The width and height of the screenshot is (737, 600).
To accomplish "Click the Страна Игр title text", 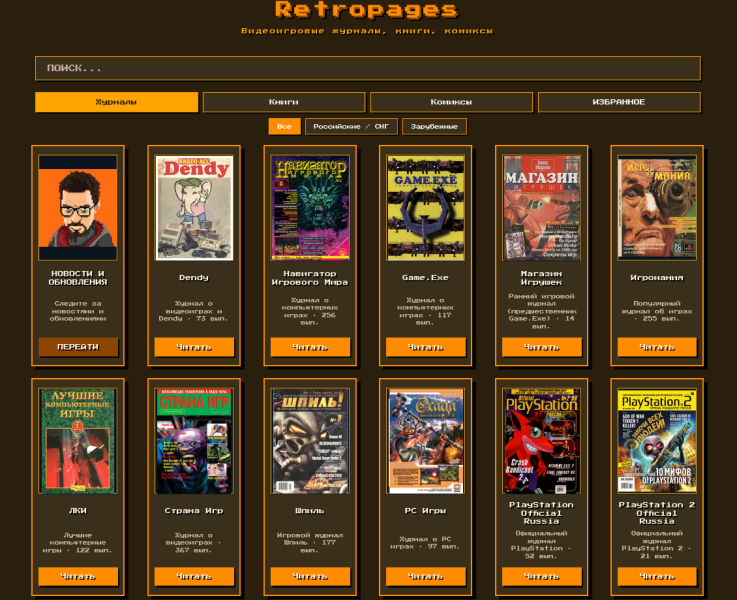I will coord(194,511).
